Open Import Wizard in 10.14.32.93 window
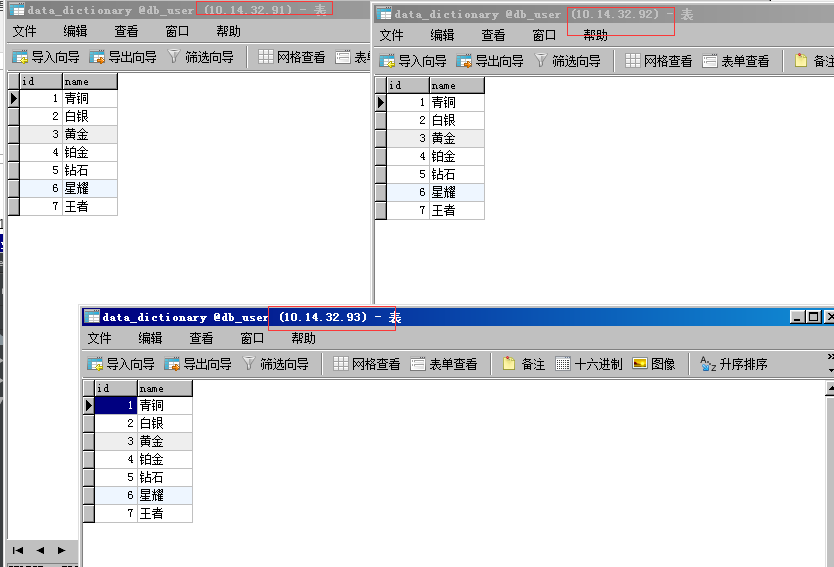Viewport: 834px width, 567px height. tap(121, 364)
